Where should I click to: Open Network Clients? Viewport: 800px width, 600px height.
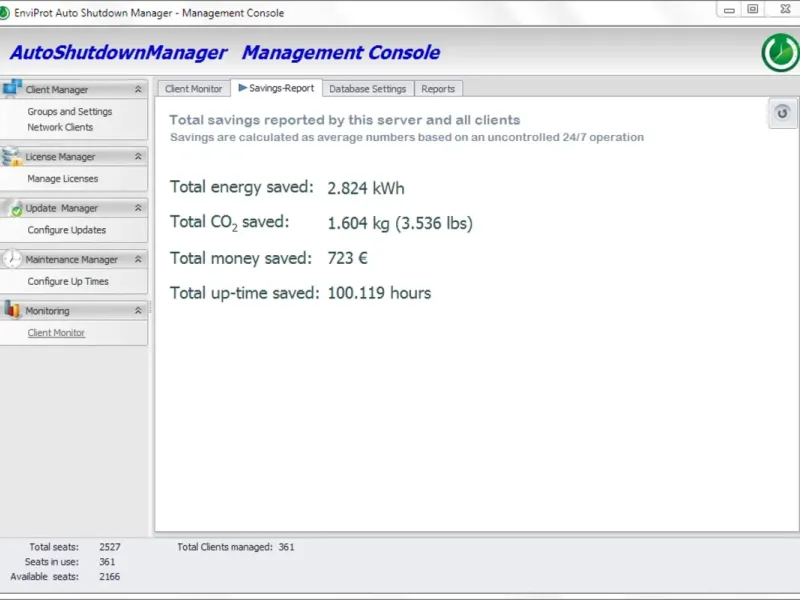[x=60, y=127]
